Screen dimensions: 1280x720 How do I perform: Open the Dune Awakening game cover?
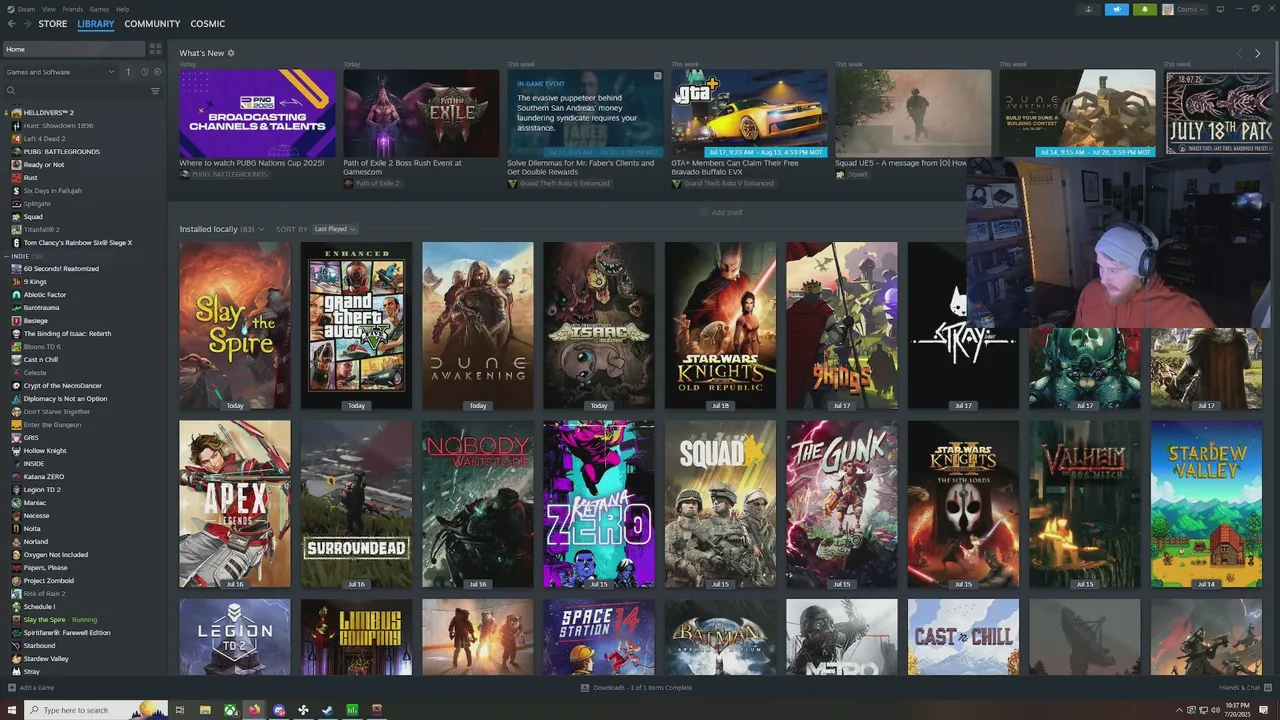coord(477,325)
